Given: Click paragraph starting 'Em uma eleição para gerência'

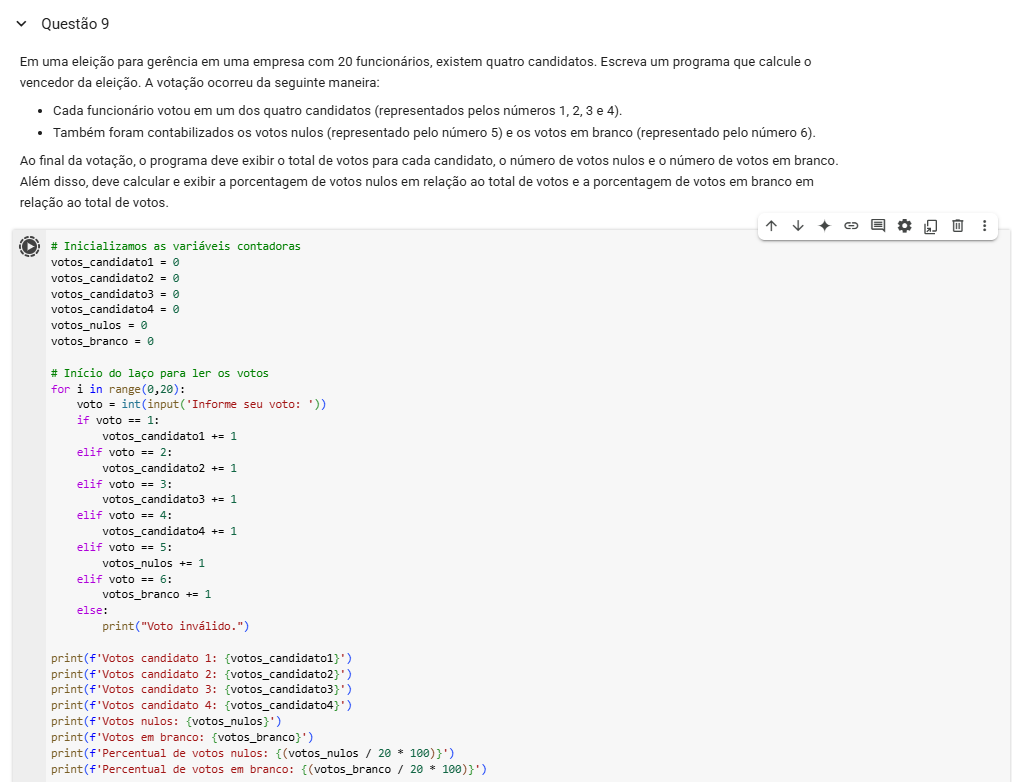Looking at the screenshot, I should (416, 72).
